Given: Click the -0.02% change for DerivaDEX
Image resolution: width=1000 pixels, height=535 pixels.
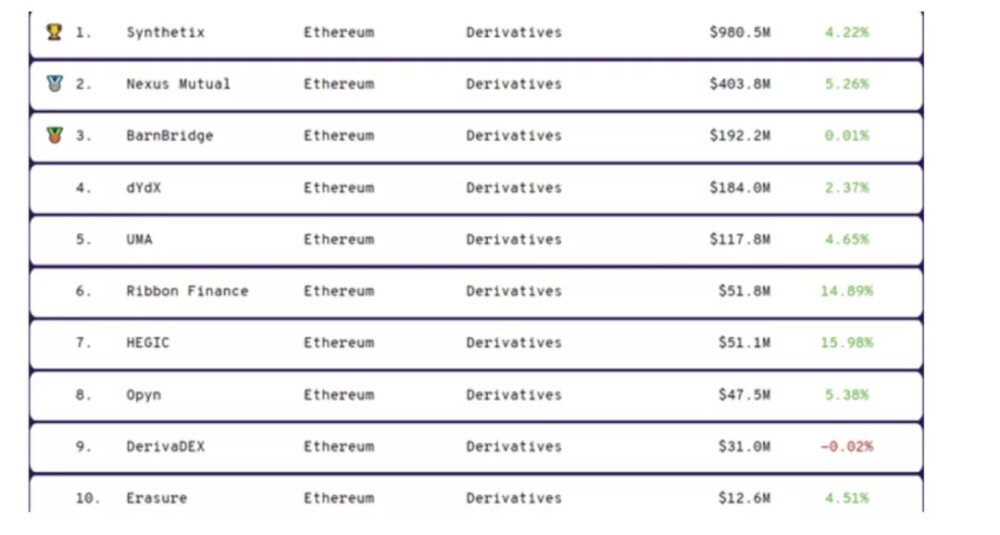Looking at the screenshot, I should (x=846, y=447).
